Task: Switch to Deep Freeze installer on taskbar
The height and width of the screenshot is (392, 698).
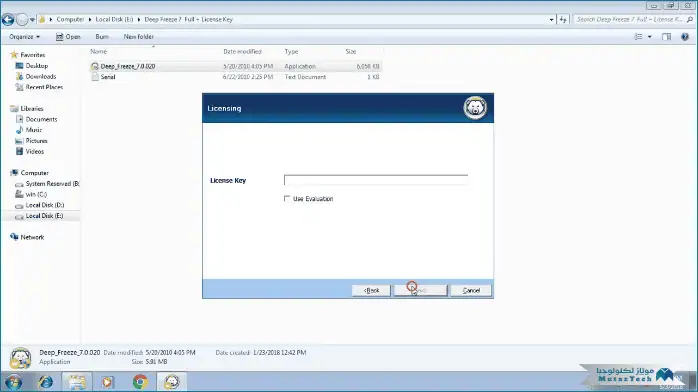Action: (172, 382)
